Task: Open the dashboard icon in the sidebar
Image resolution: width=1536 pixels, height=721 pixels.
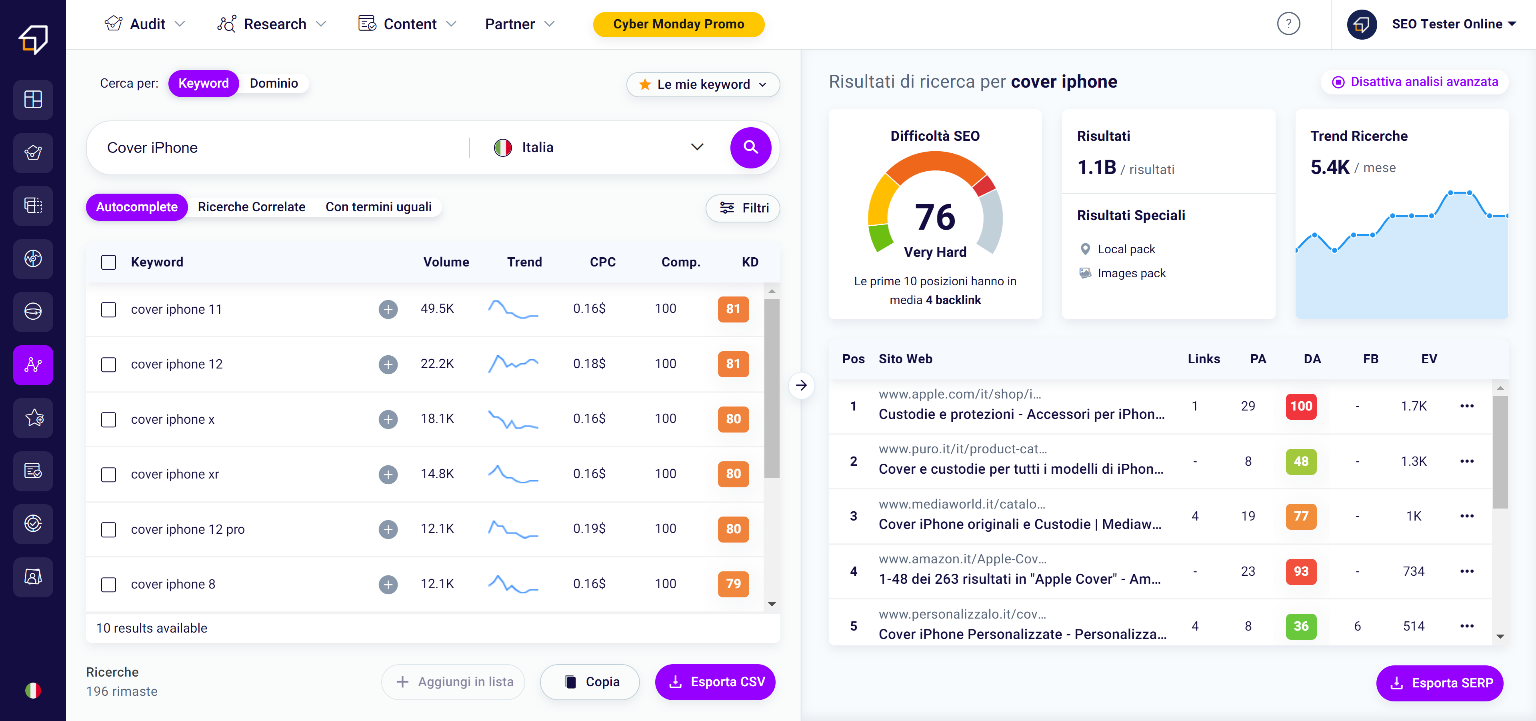Action: tap(33, 100)
